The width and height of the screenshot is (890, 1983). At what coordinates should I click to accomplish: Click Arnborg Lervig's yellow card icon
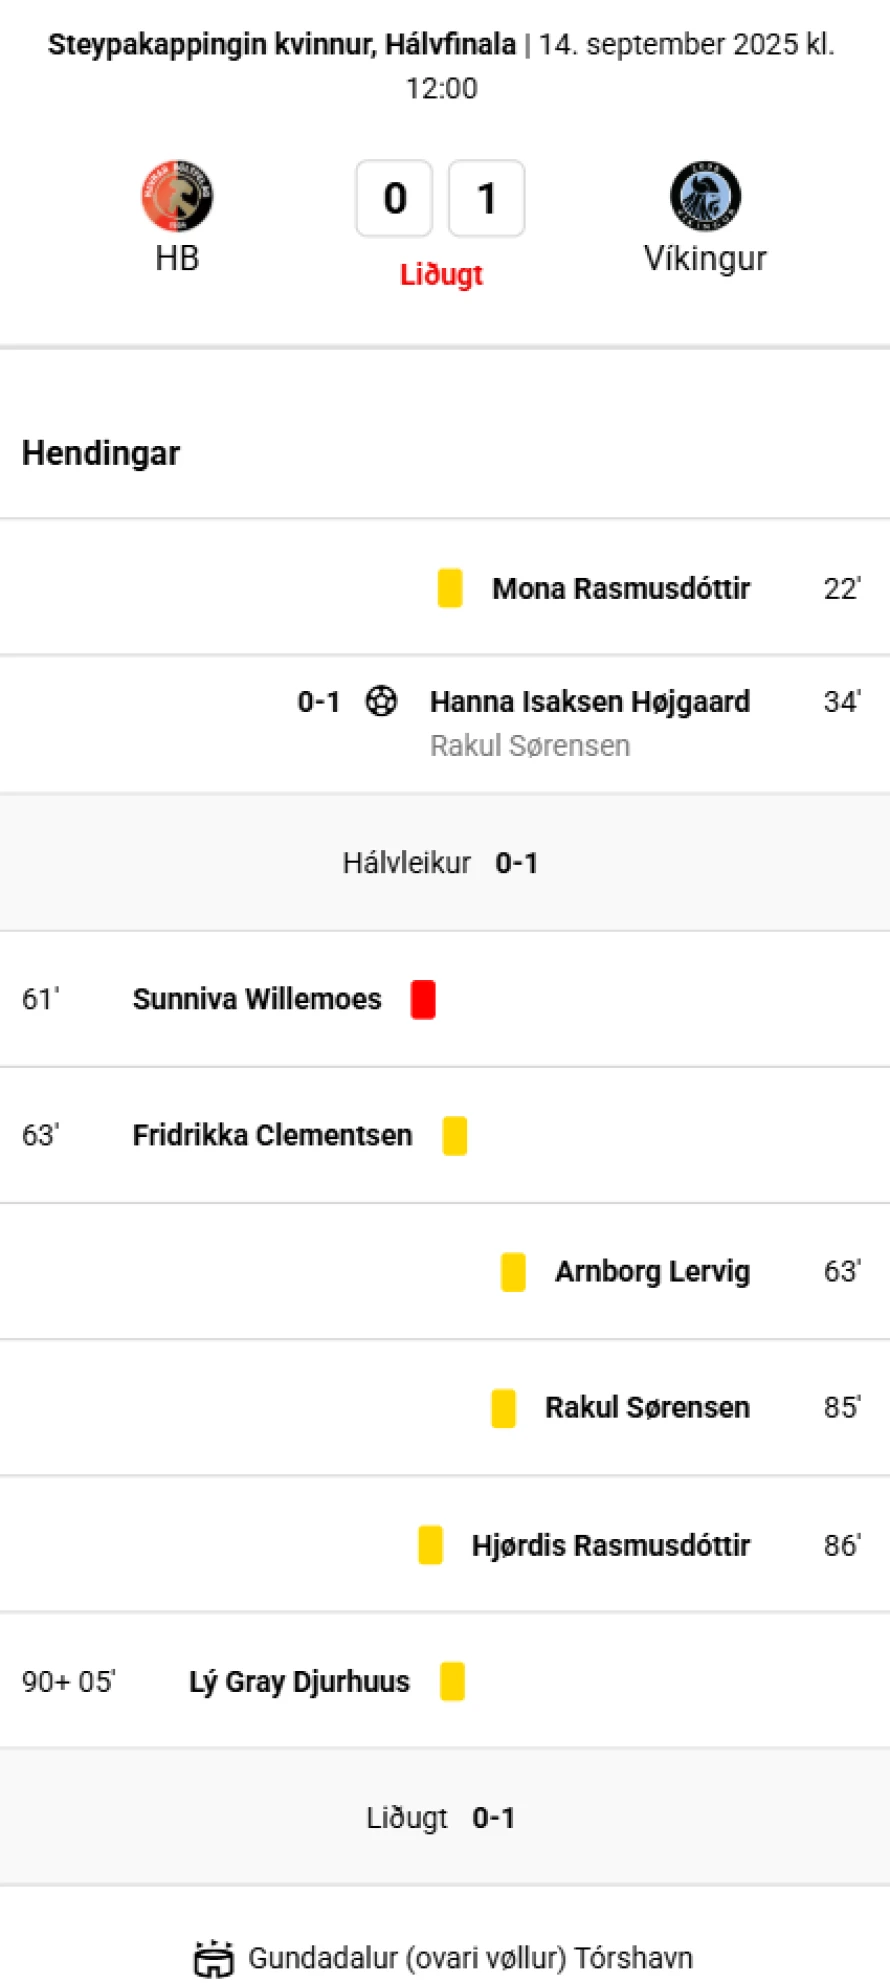513,1272
